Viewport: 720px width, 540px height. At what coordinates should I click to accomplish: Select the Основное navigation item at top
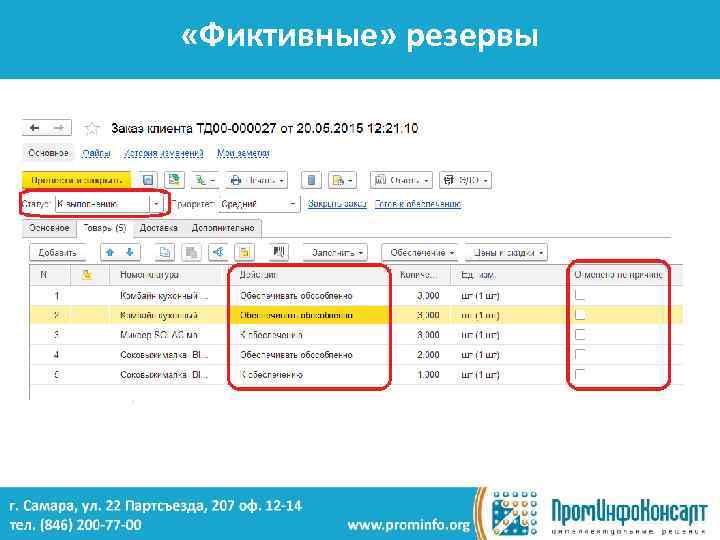48,153
